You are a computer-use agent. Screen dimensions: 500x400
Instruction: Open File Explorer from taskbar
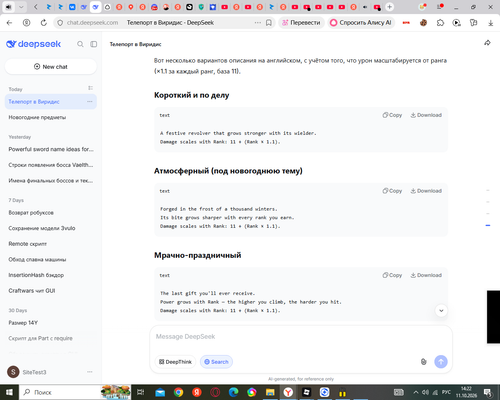(270, 392)
